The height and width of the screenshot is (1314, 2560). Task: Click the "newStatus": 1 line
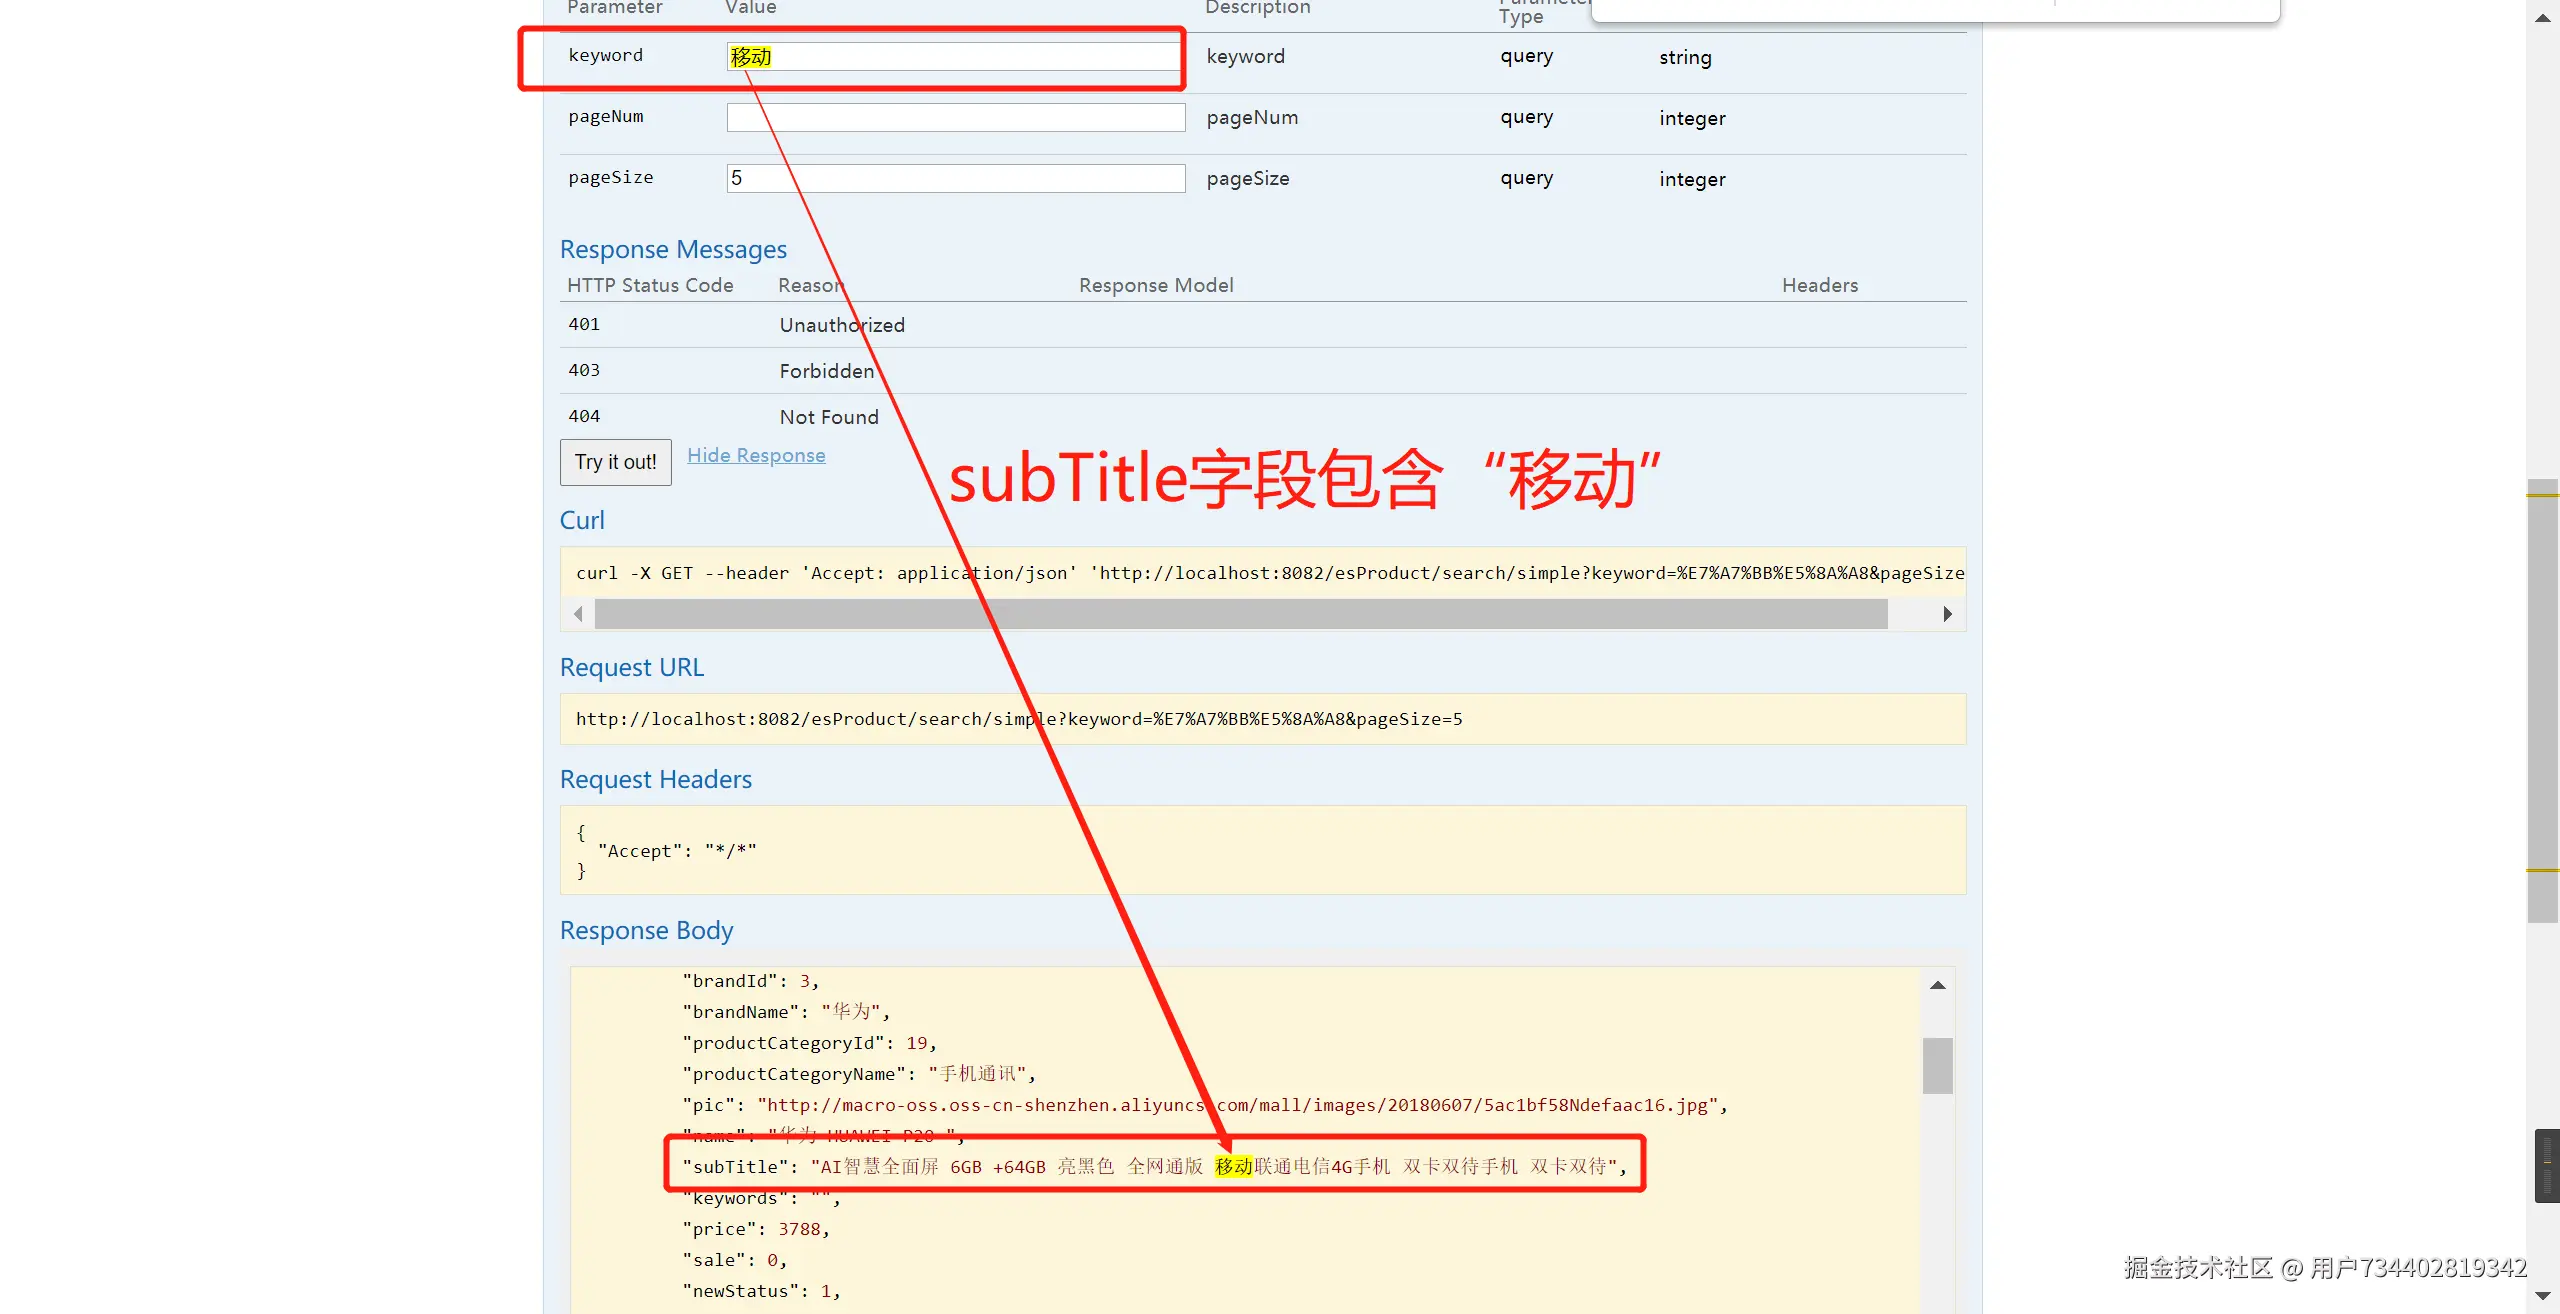tap(762, 1292)
